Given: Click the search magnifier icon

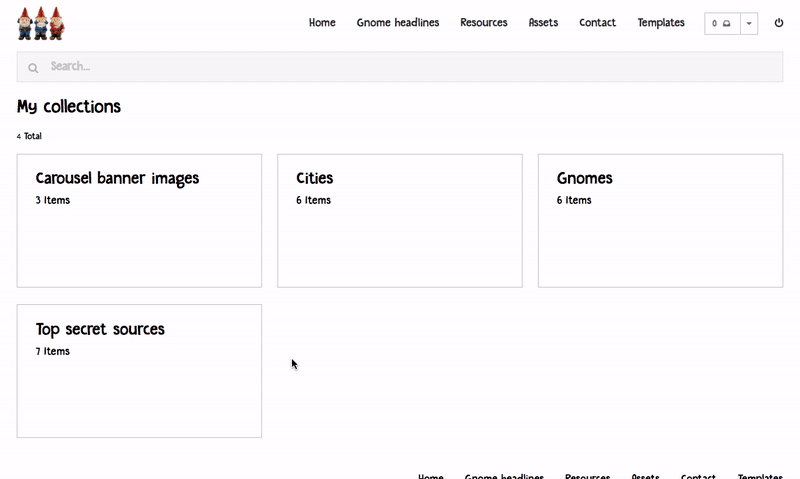Looking at the screenshot, I should point(33,68).
